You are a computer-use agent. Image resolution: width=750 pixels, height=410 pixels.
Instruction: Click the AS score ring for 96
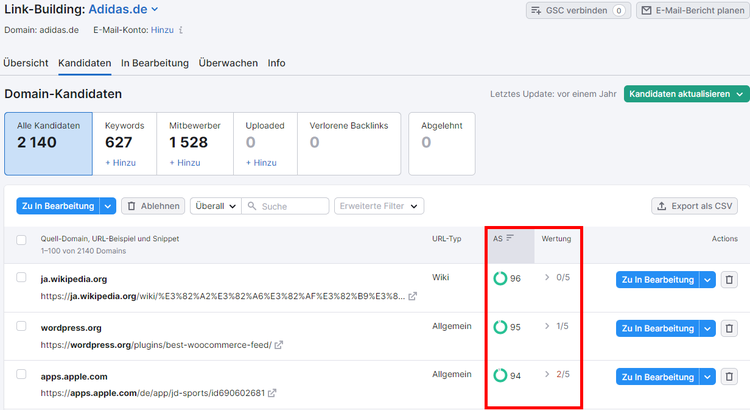[500, 278]
